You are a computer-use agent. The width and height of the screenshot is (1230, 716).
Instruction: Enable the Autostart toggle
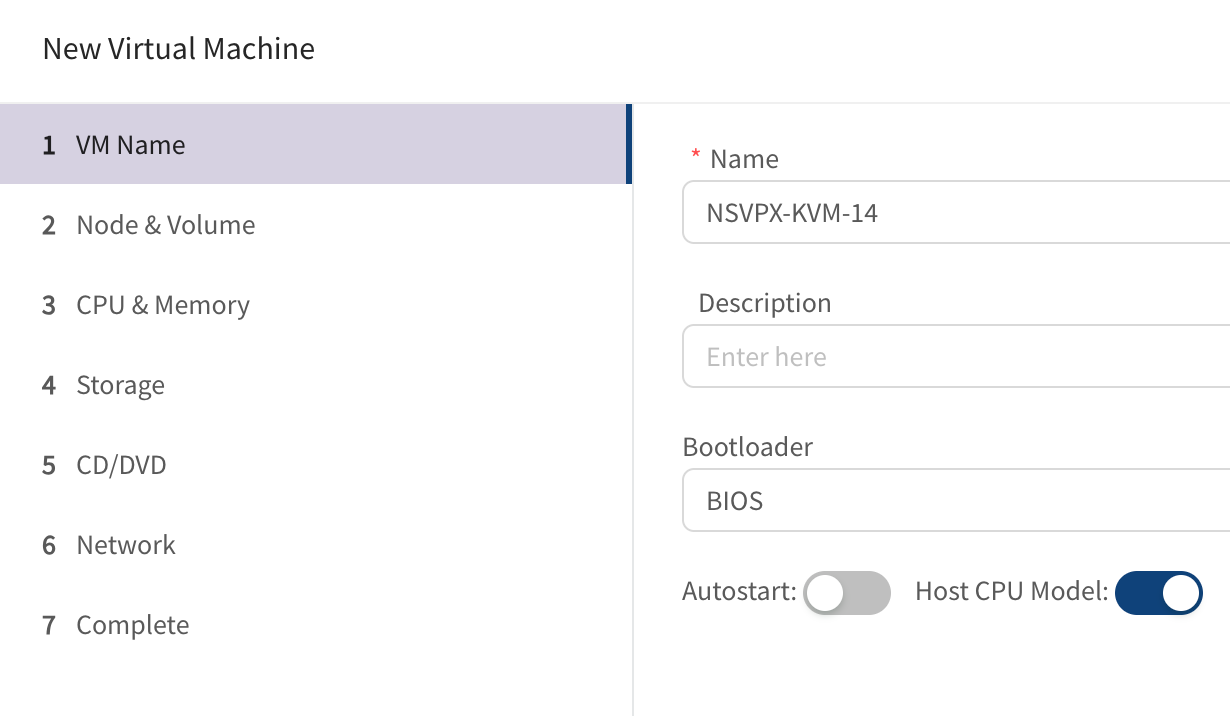(x=847, y=593)
